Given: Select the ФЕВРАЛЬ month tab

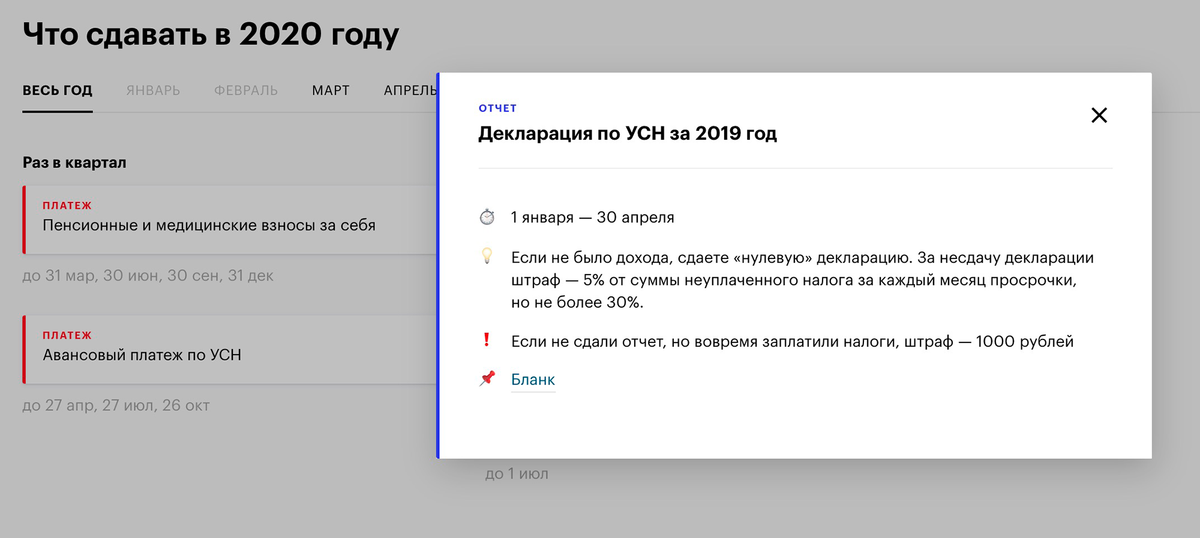Looking at the screenshot, I should [246, 90].
